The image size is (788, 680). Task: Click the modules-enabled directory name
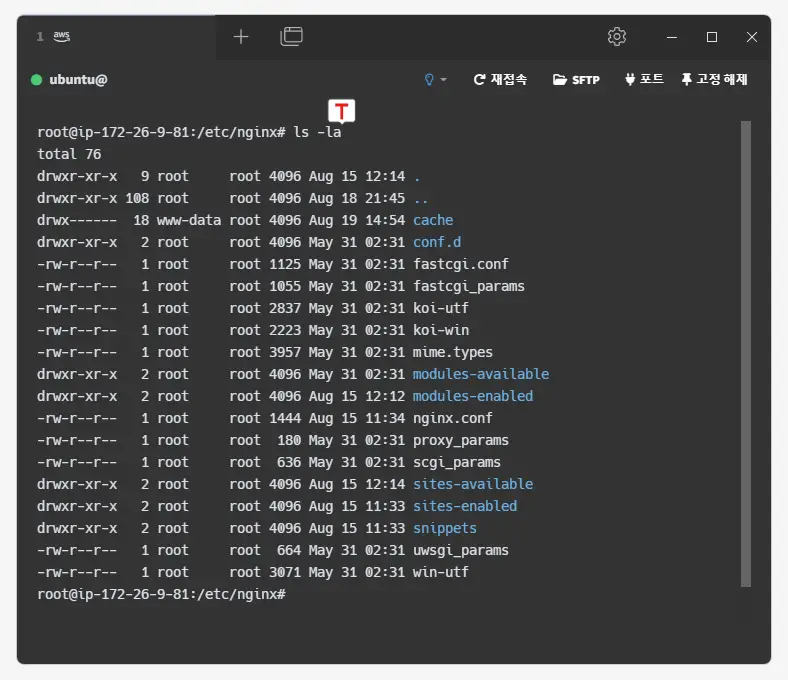pyautogui.click(x=473, y=396)
